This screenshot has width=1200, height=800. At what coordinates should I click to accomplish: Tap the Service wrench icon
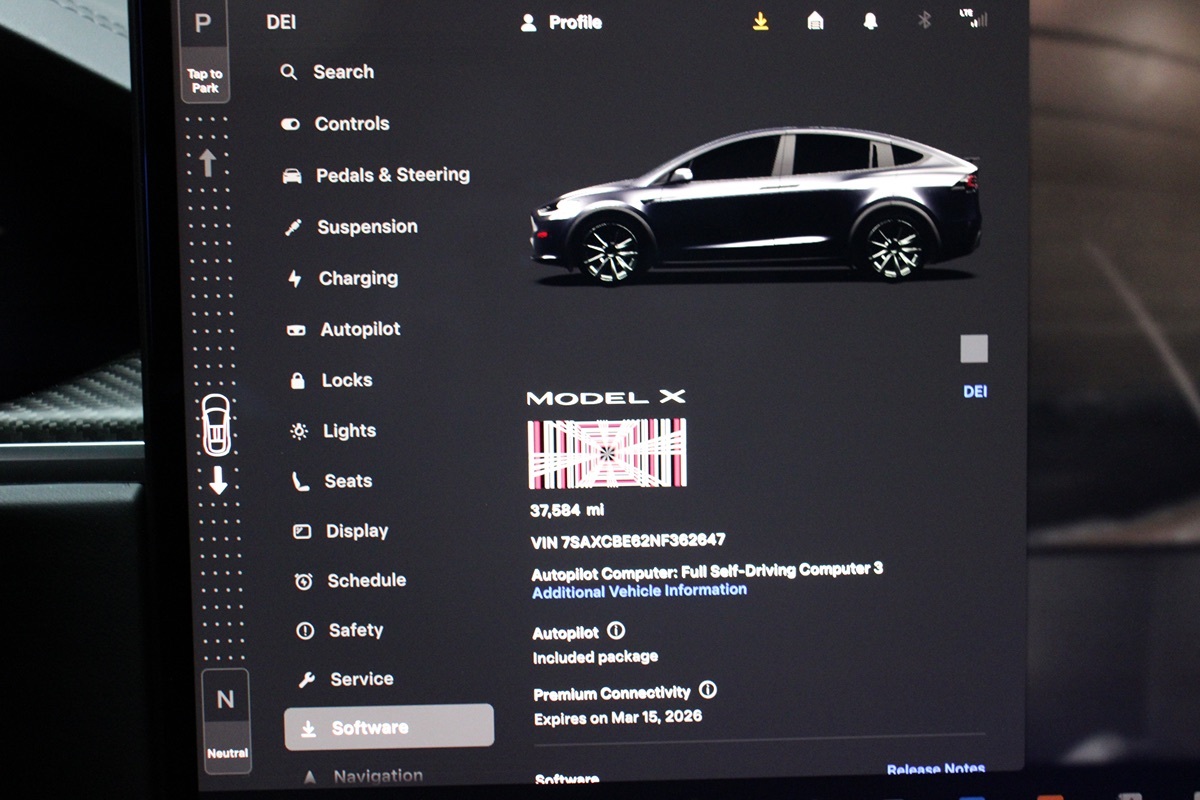307,680
